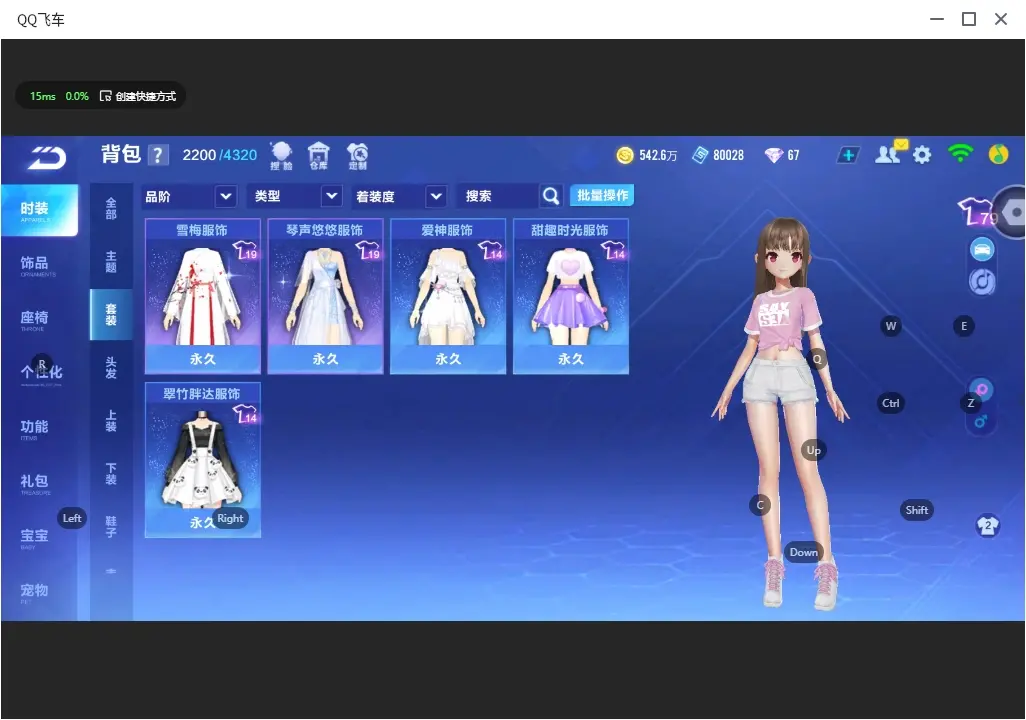The height and width of the screenshot is (720, 1026).
Task: Select the 全部 all sub-tab
Action: (x=111, y=209)
